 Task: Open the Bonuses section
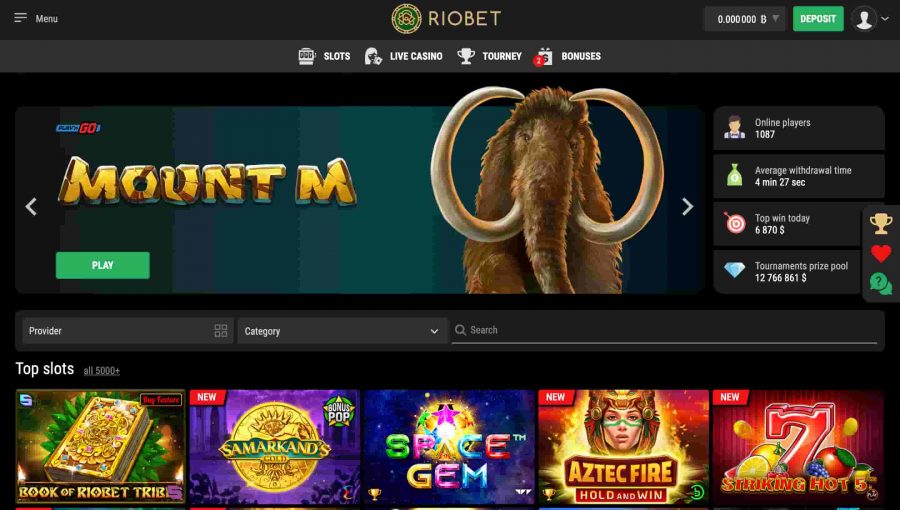point(581,56)
